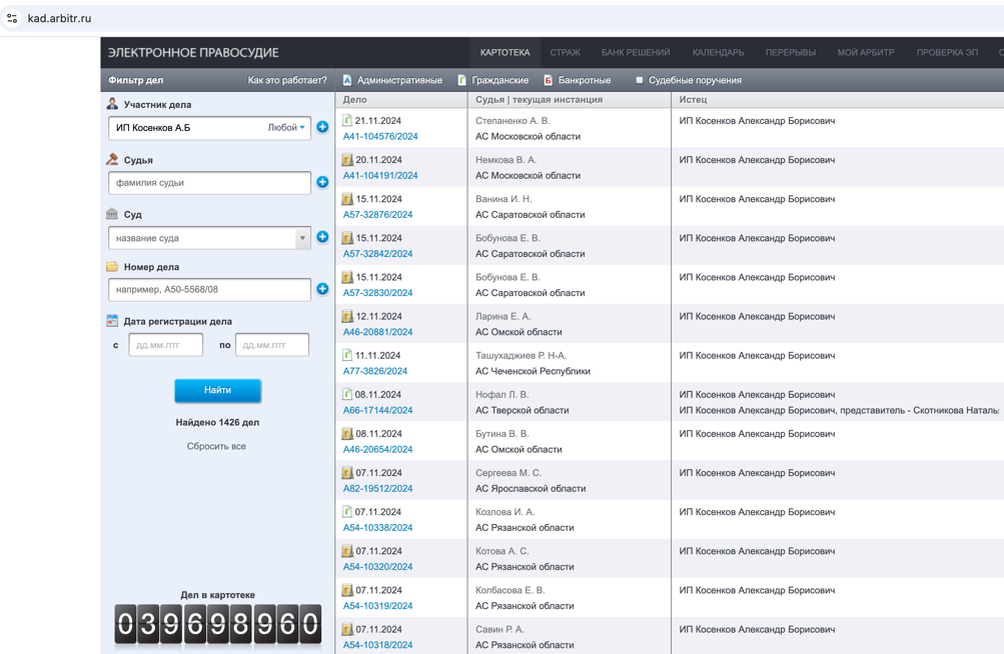Open case A46-20654/2024
The width and height of the screenshot is (1004, 654).
point(378,450)
